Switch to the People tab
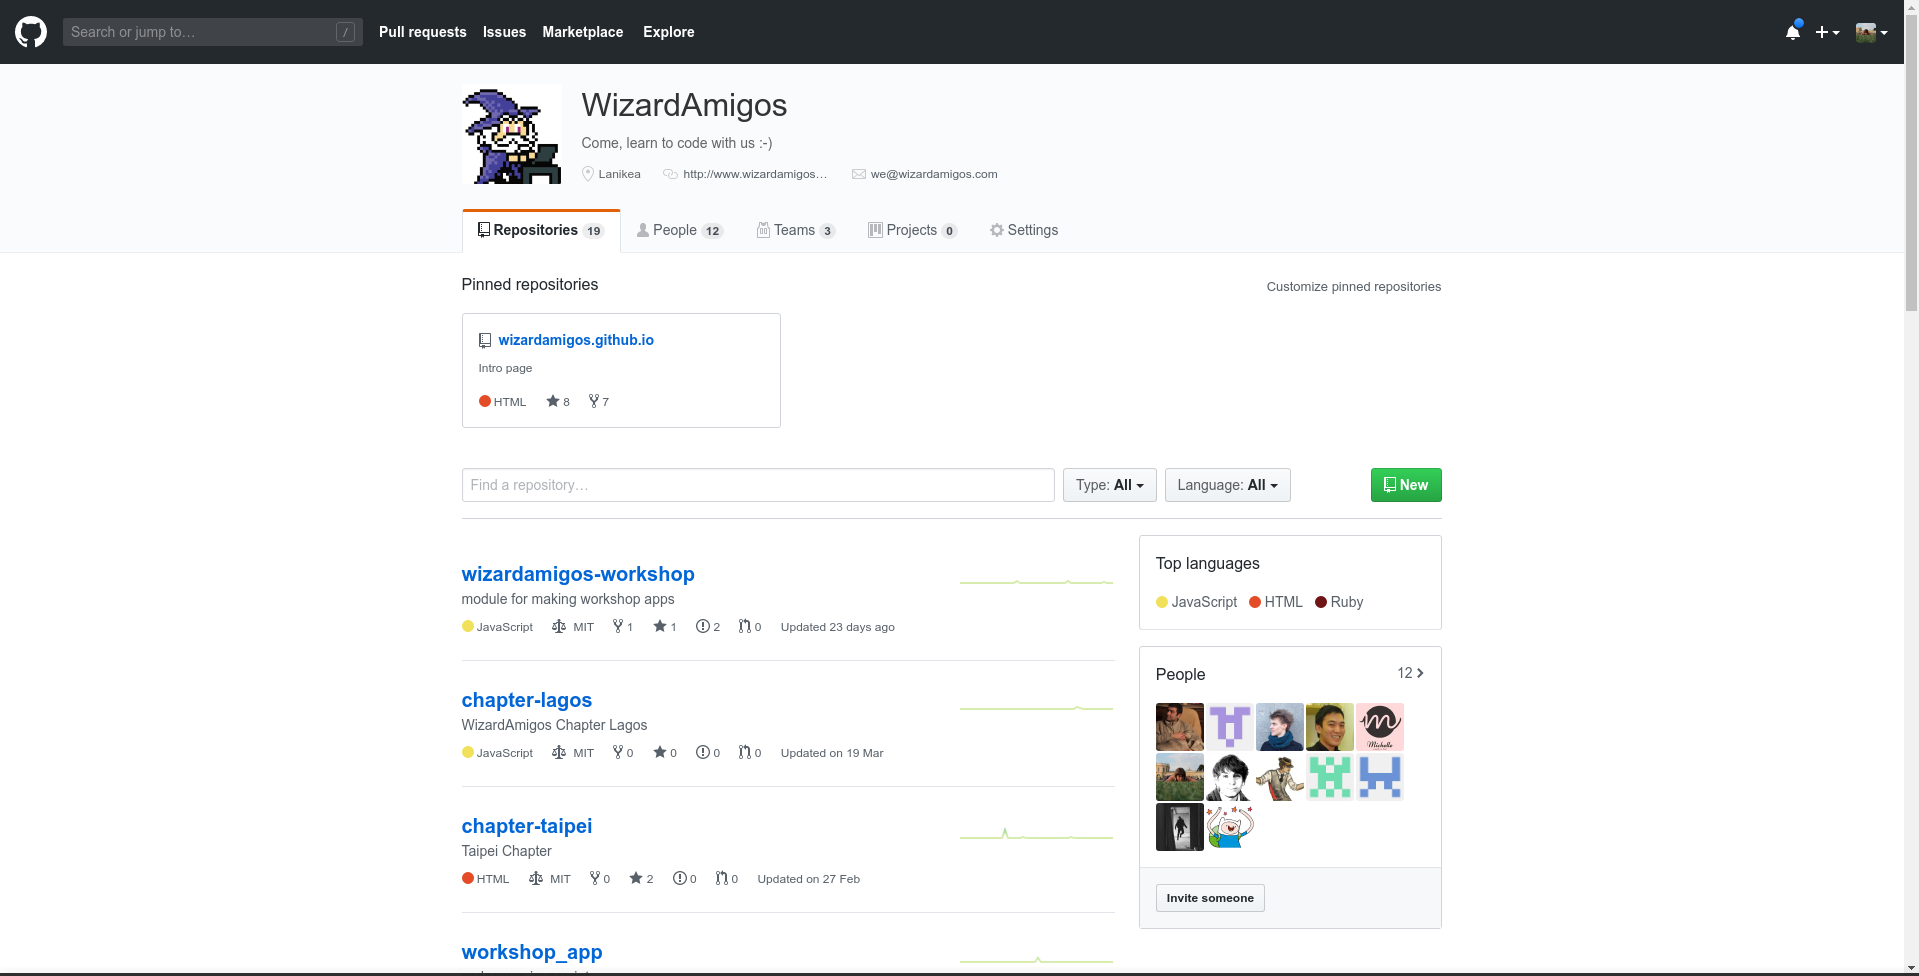Viewport: 1919px width, 976px height. [x=680, y=230]
